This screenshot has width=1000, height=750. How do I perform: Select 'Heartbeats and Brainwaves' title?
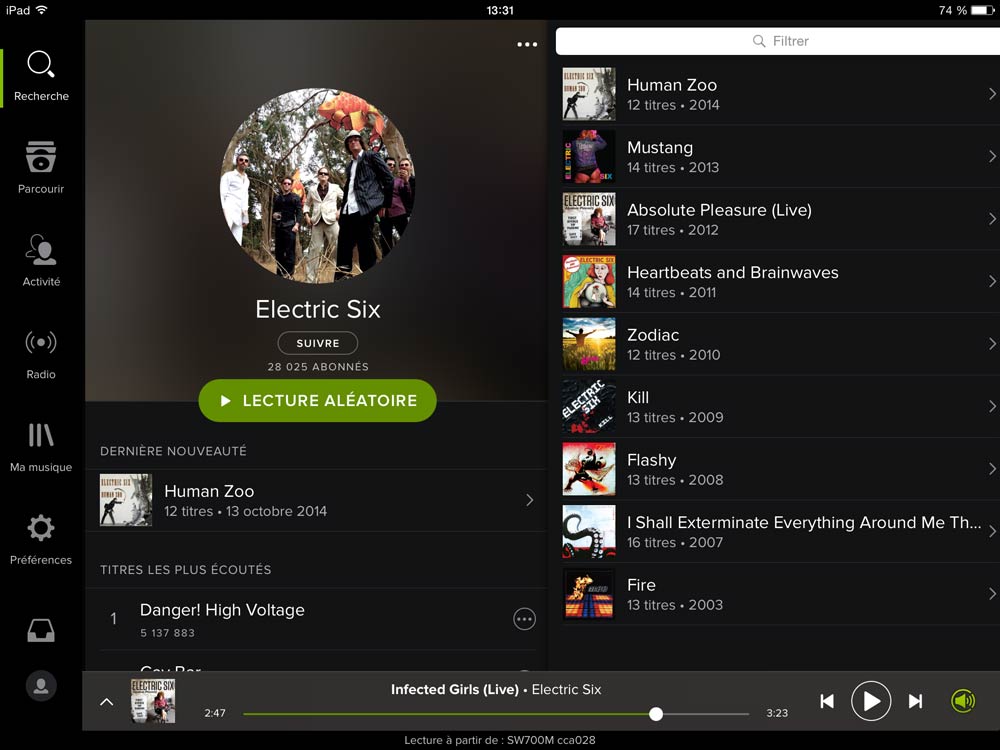click(732, 272)
